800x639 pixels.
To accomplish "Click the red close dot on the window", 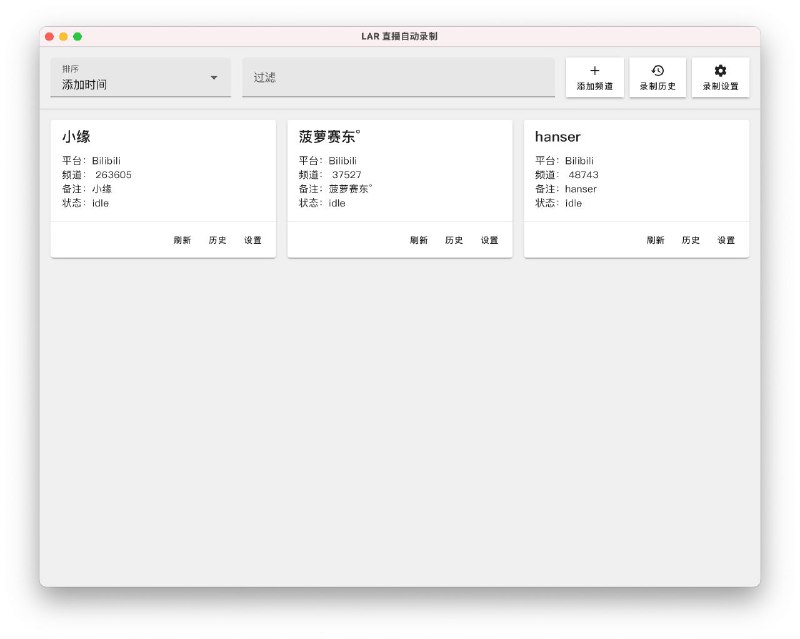I will point(49,36).
